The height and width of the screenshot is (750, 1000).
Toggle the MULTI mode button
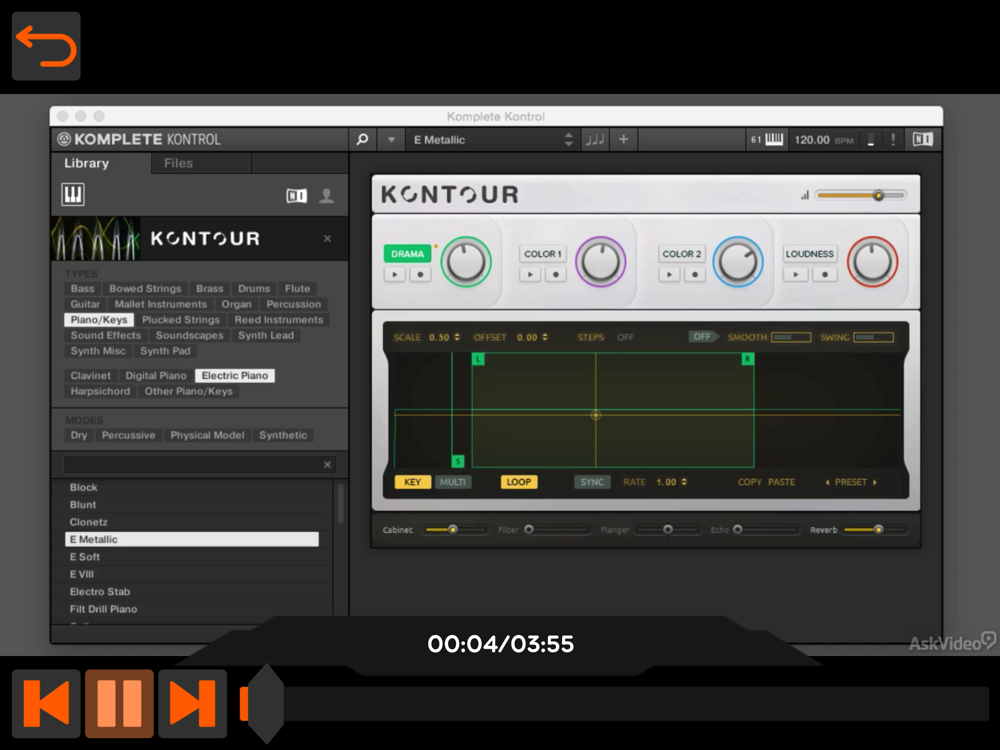[453, 482]
